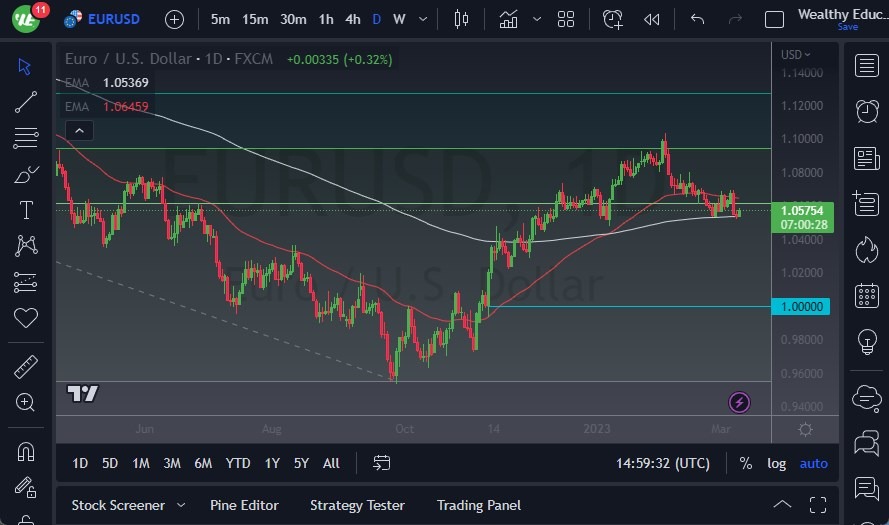The width and height of the screenshot is (889, 525).
Task: Open the ruler measure tool
Action: (x=26, y=367)
